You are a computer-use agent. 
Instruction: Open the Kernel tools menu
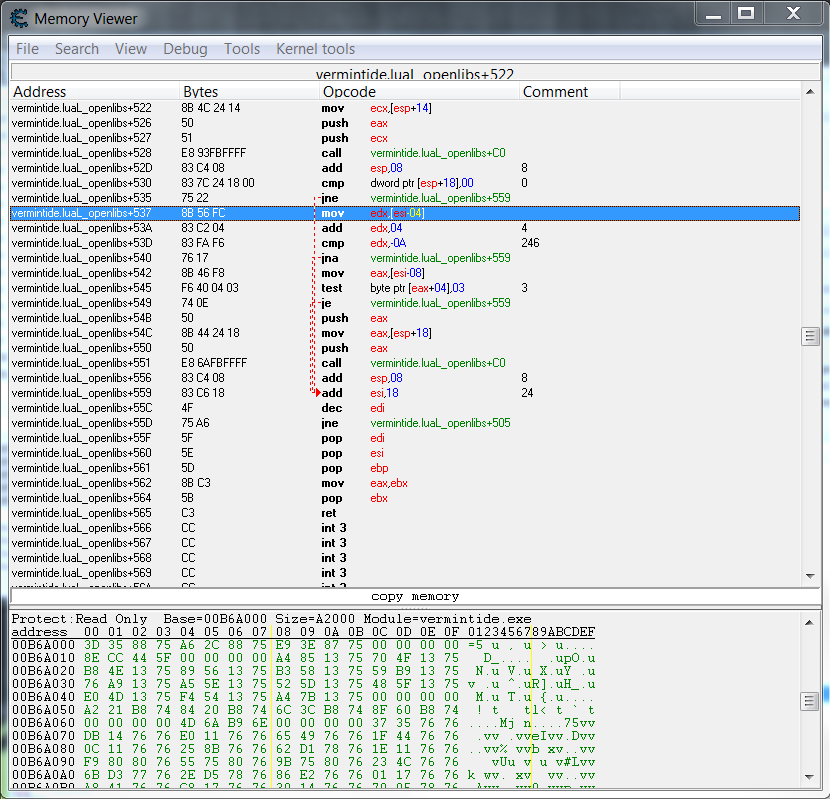(315, 48)
